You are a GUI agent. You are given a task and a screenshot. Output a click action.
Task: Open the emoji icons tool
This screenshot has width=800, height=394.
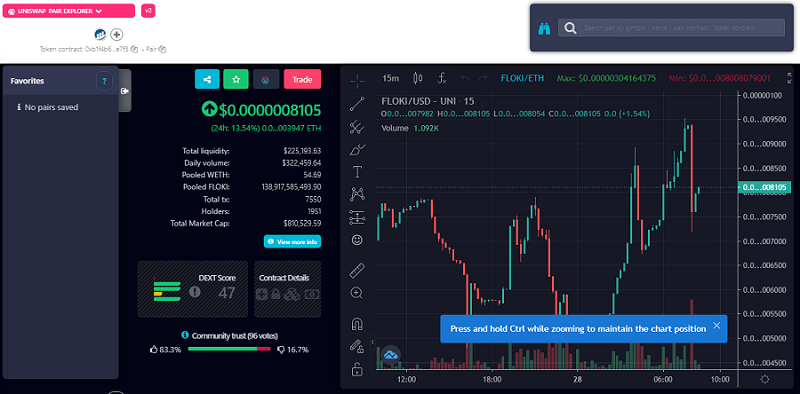click(x=357, y=240)
